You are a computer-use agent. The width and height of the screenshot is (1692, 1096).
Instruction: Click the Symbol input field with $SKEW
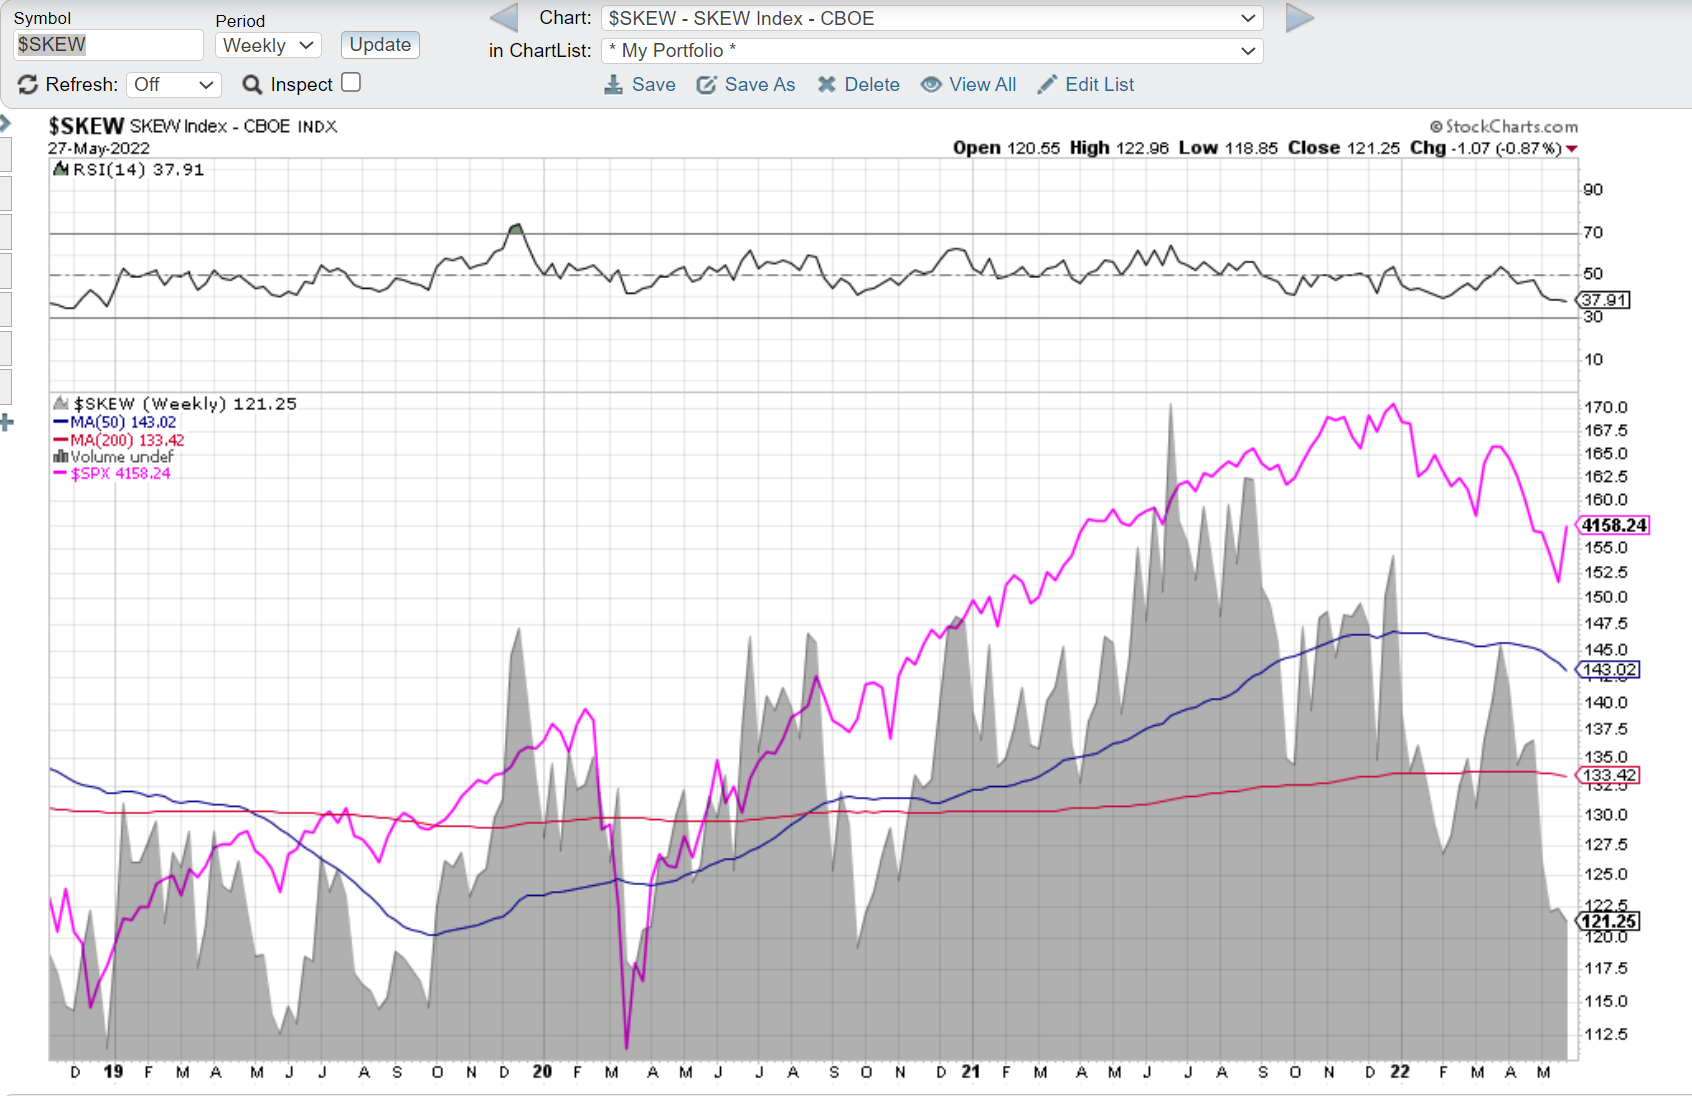point(108,45)
